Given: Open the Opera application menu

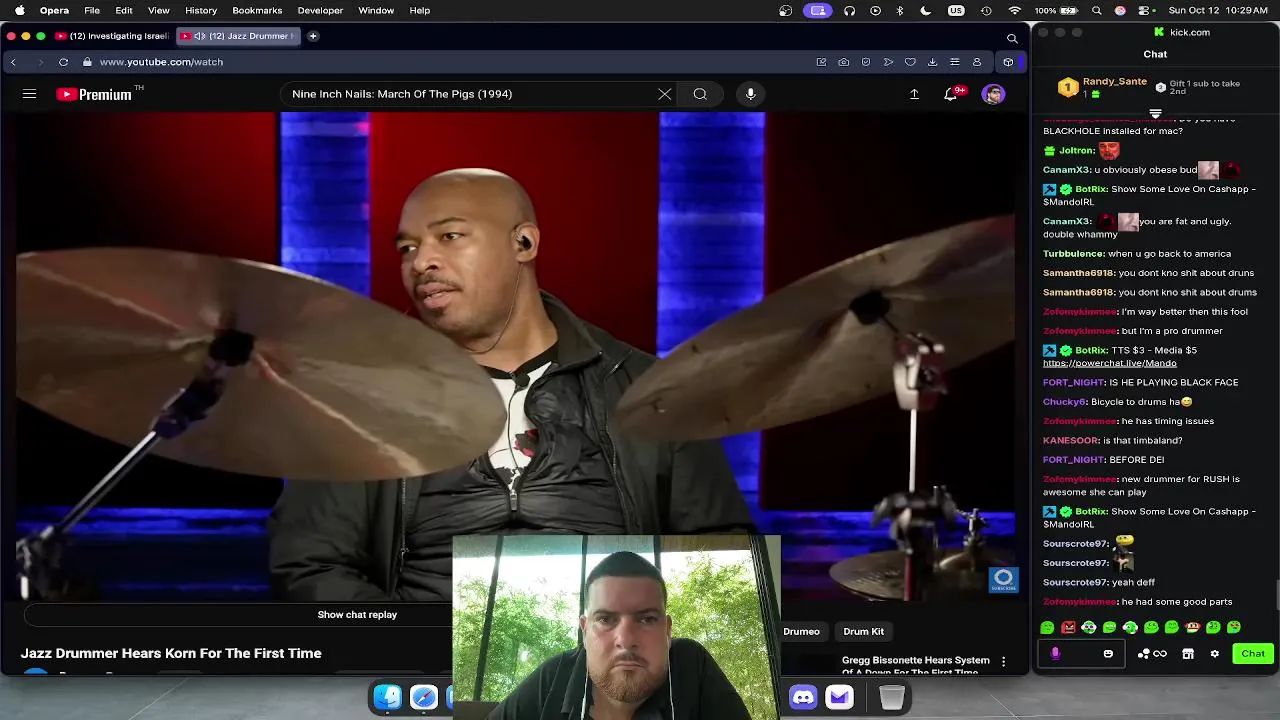Looking at the screenshot, I should pos(54,10).
